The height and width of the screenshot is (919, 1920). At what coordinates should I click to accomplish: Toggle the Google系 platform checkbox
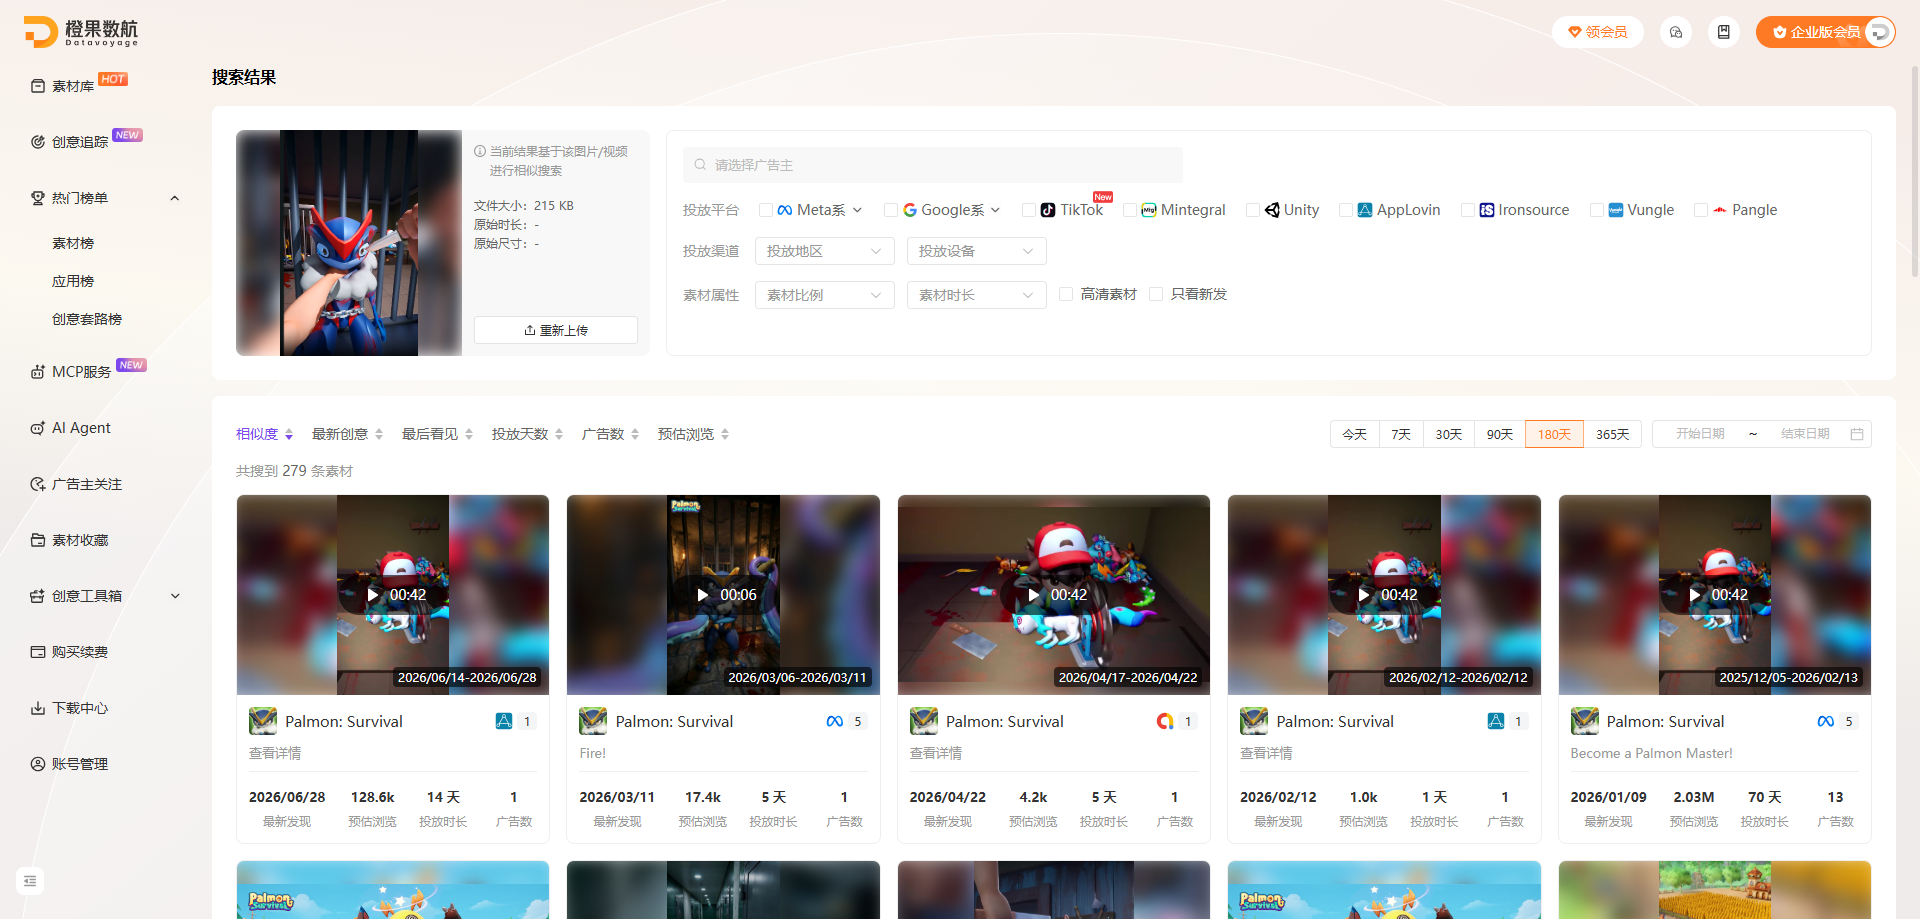(890, 210)
